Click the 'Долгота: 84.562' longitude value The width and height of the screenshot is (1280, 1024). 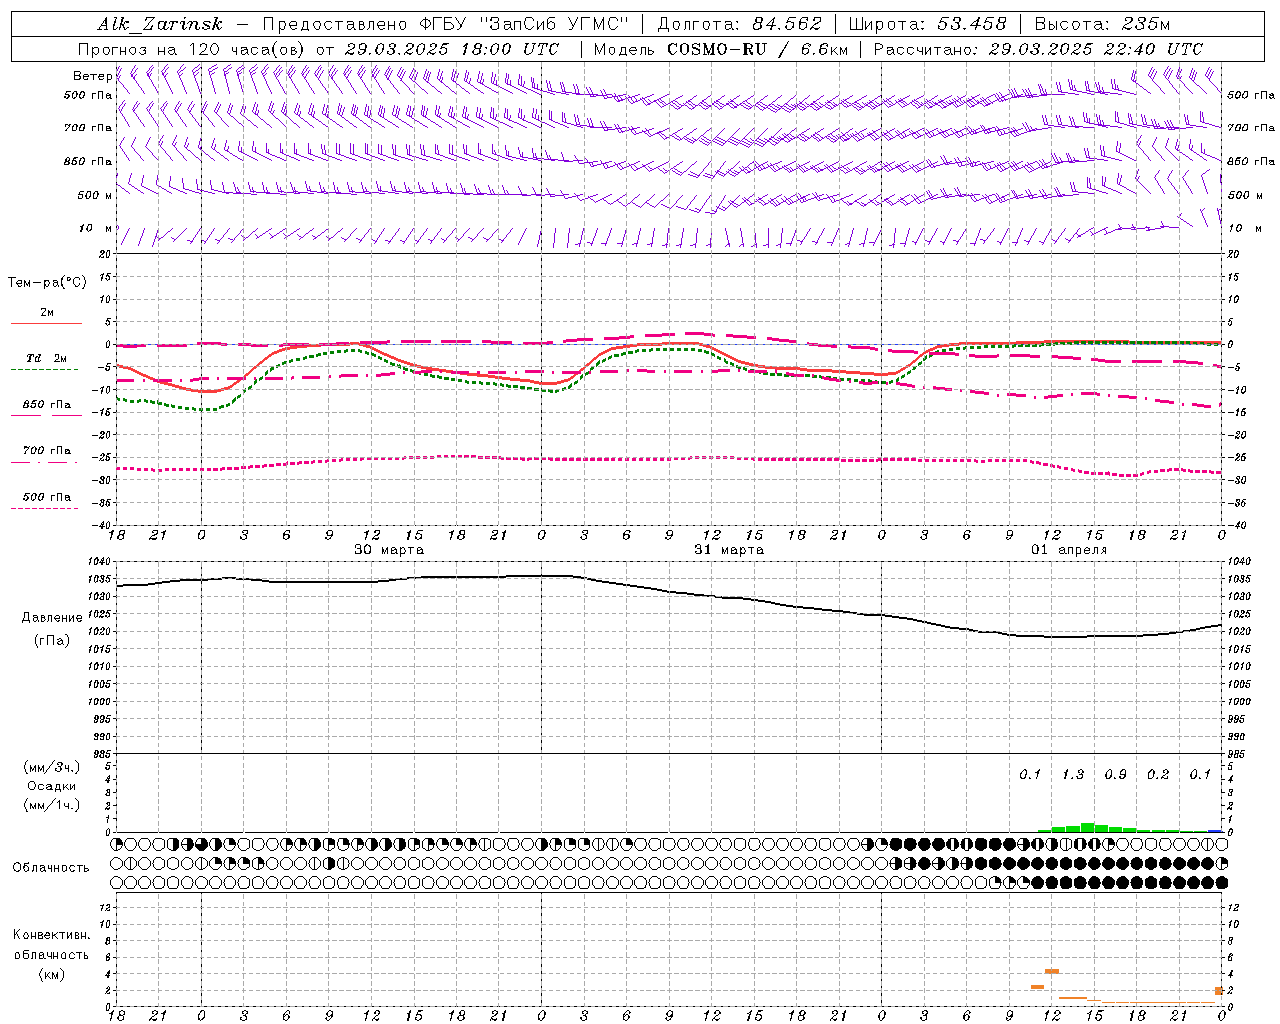pyautogui.click(x=739, y=24)
